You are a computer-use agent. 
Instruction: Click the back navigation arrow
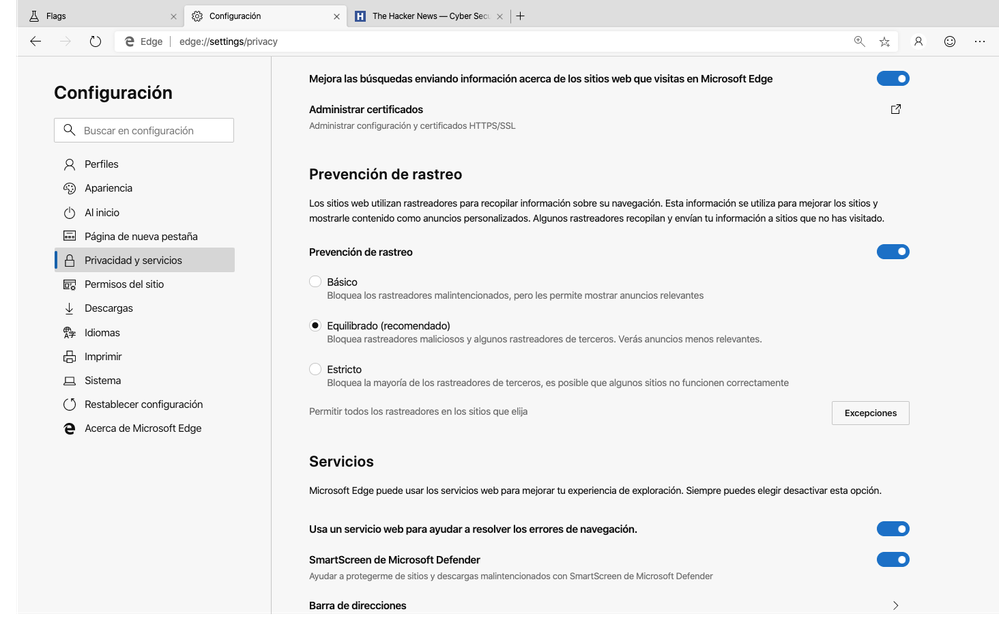click(x=36, y=41)
